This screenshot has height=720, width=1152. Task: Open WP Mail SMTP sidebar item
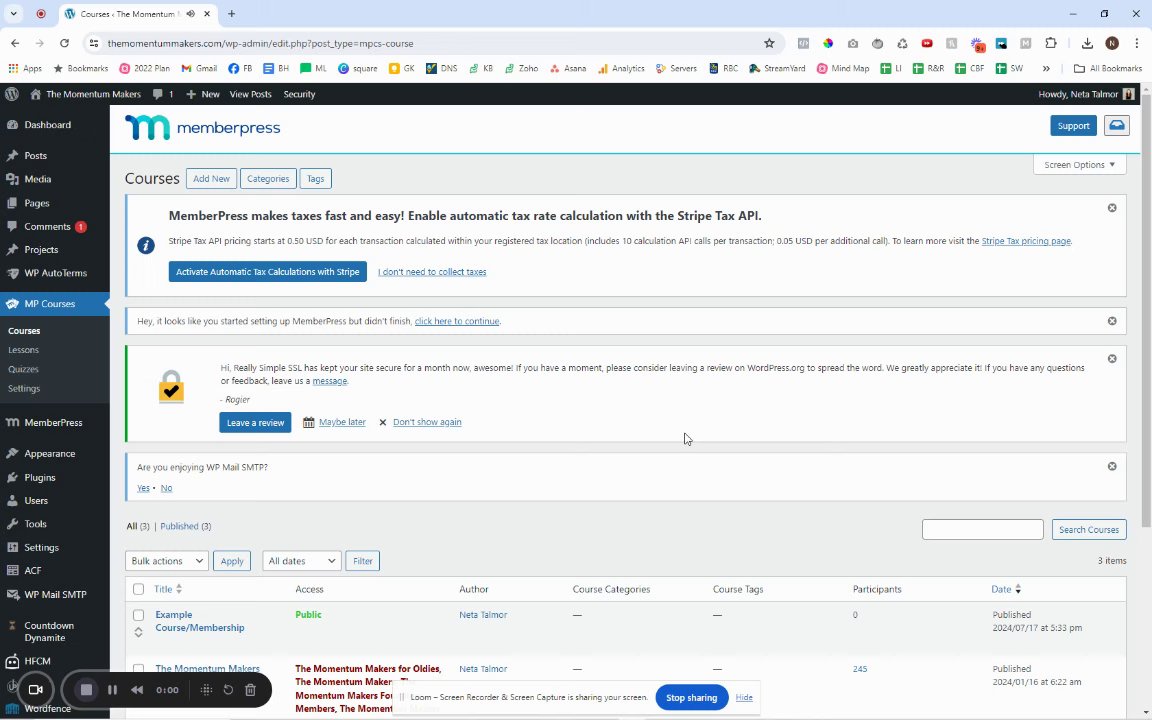pos(55,594)
